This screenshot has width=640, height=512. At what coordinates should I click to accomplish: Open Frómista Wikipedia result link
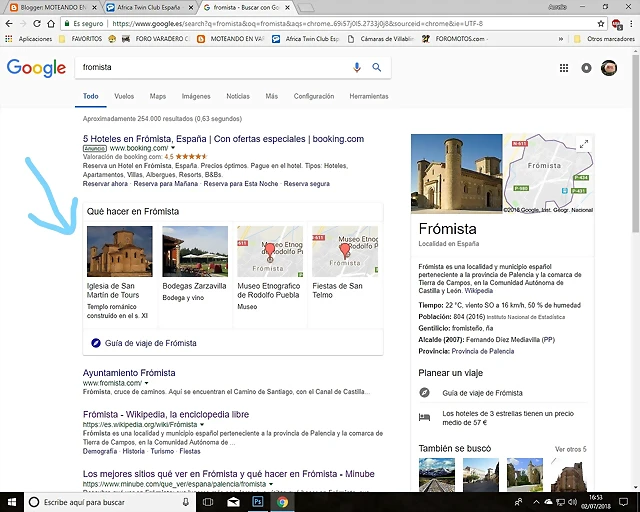(x=166, y=414)
